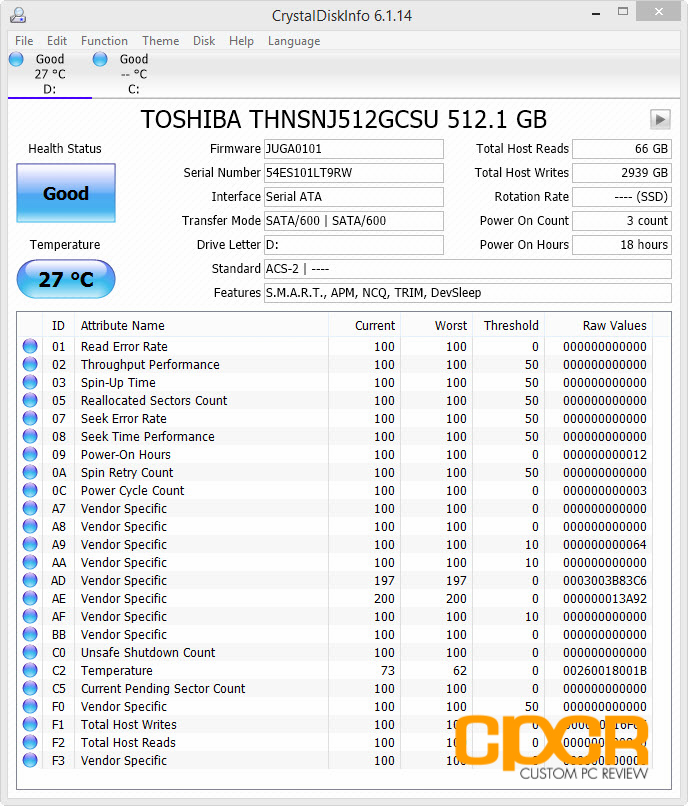Screen dimensions: 688x806
Task: Click the status orb for Seek Time Performance
Action: tap(30, 436)
